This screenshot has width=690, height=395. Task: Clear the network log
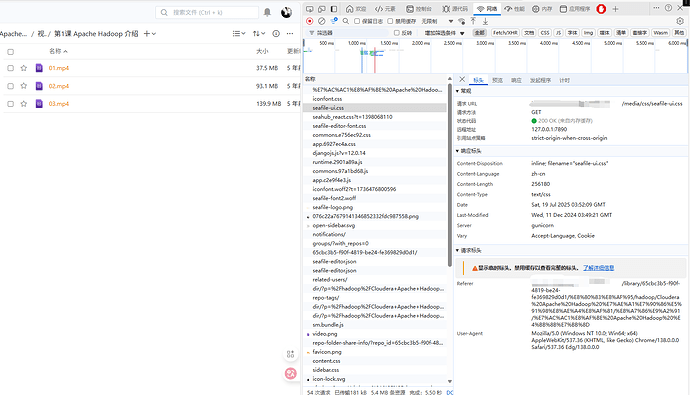tap(322, 21)
